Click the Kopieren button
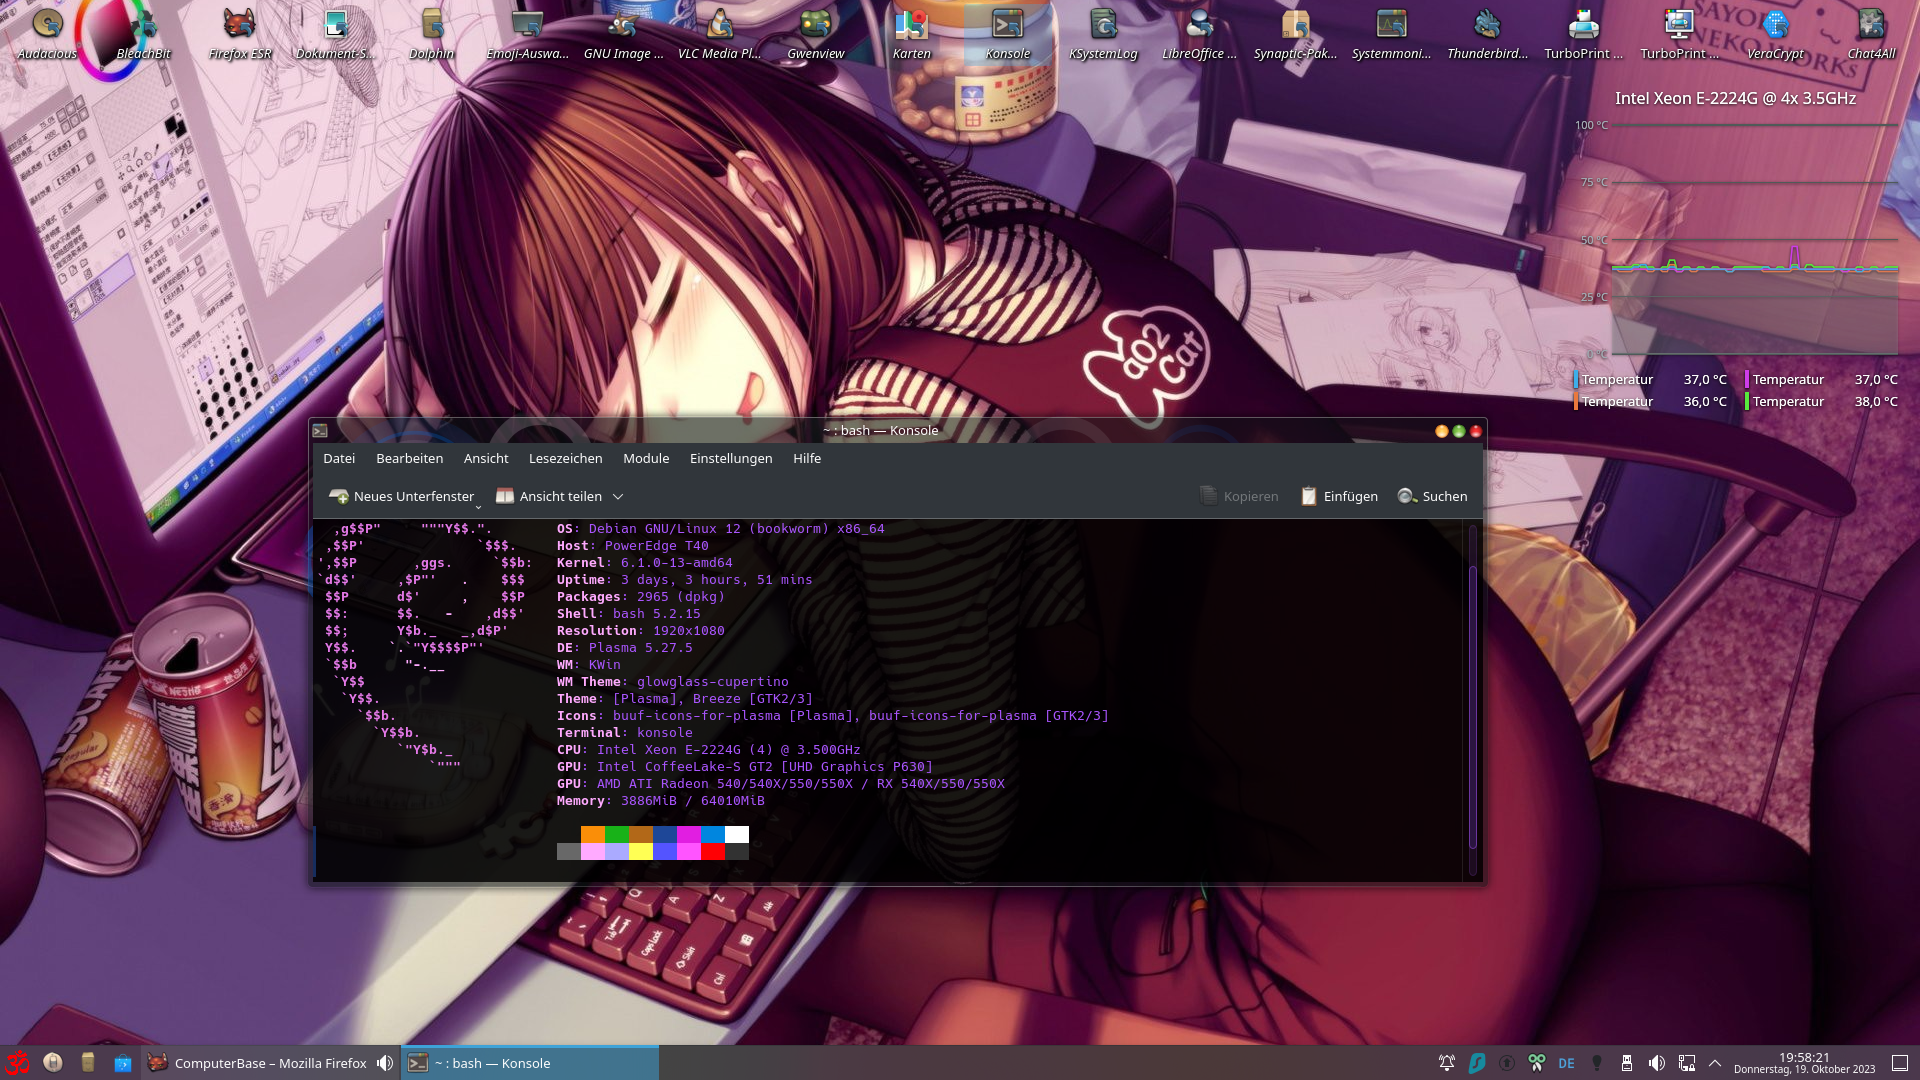The width and height of the screenshot is (1920, 1080). click(x=1239, y=496)
